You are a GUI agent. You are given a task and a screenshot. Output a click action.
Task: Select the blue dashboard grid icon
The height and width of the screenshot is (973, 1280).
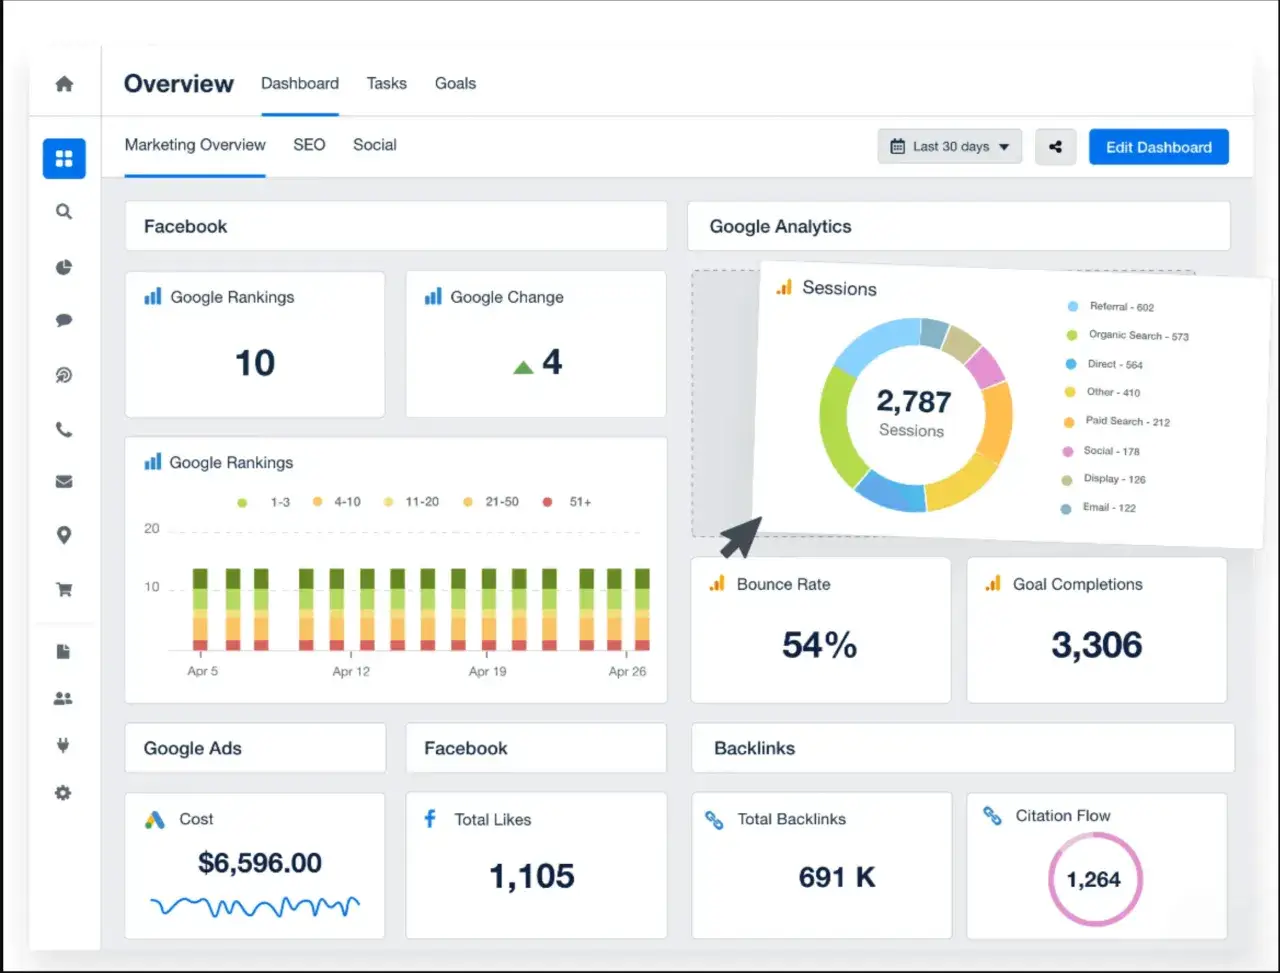point(64,158)
